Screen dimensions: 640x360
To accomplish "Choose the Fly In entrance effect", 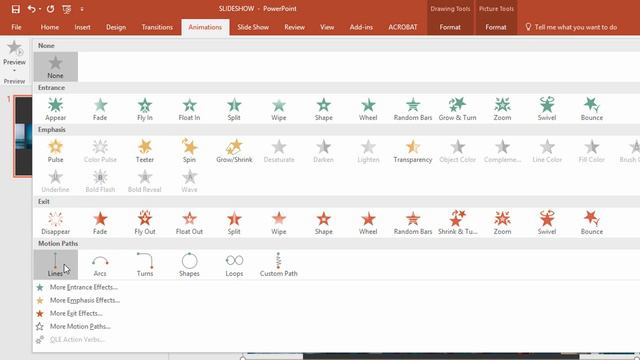I will coord(145,109).
